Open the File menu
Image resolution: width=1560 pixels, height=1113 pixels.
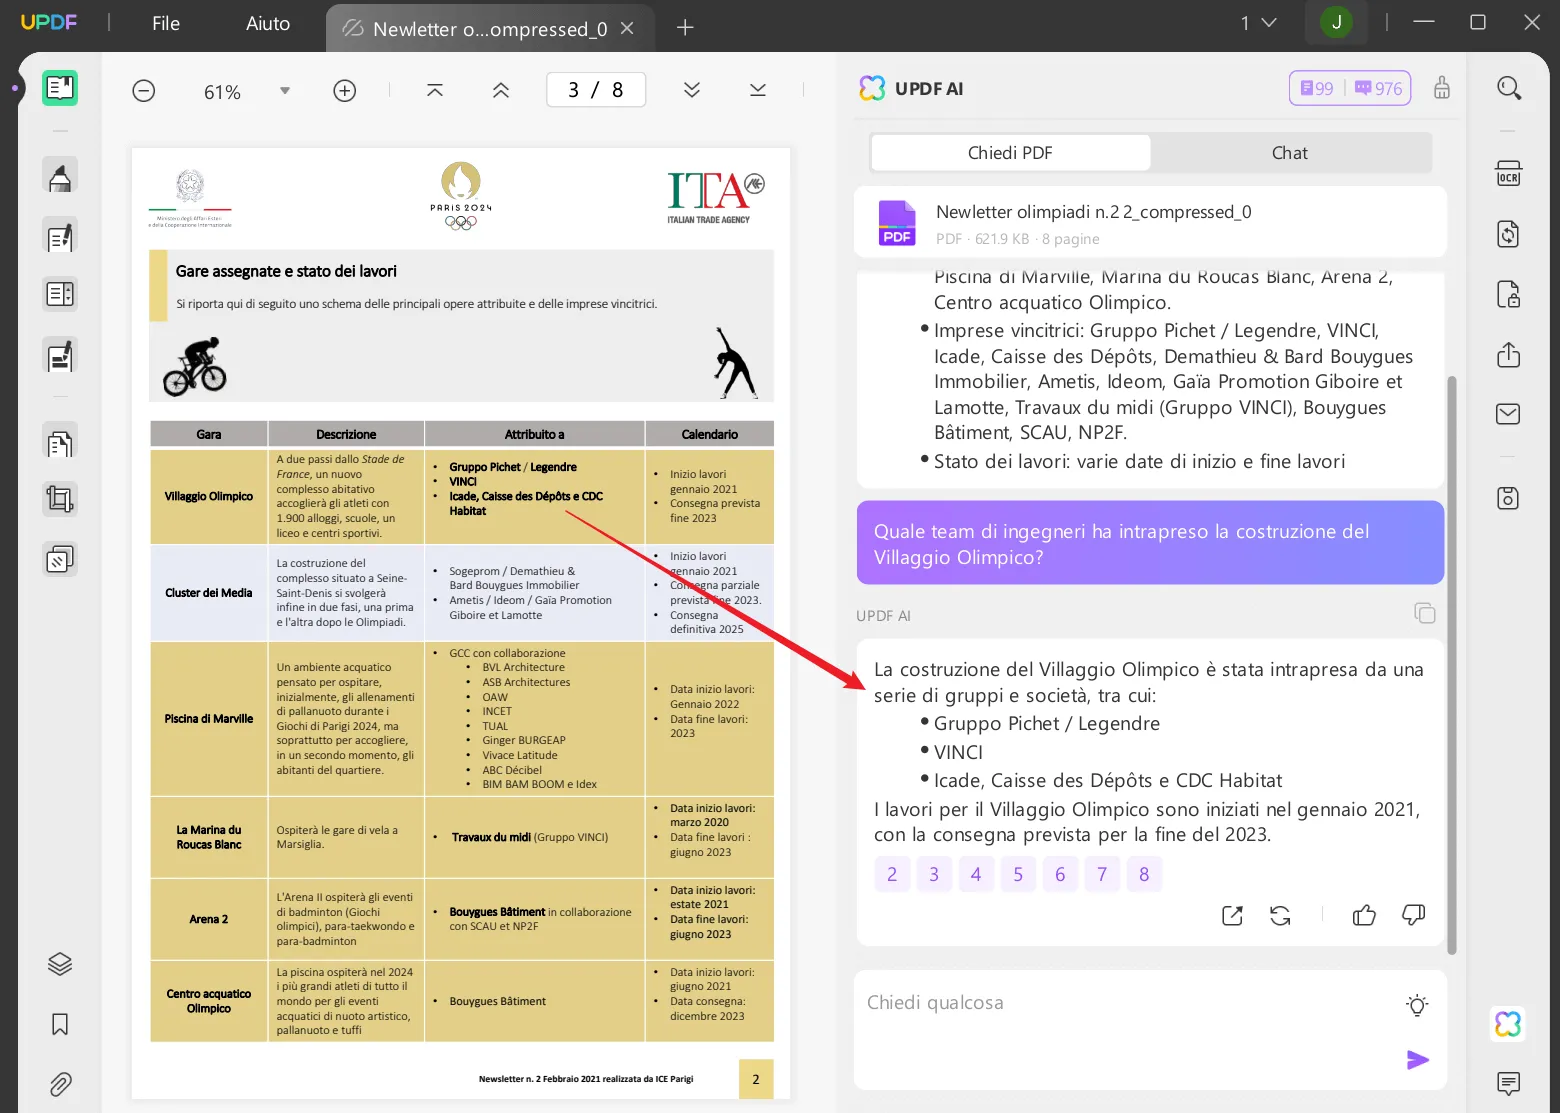[166, 24]
